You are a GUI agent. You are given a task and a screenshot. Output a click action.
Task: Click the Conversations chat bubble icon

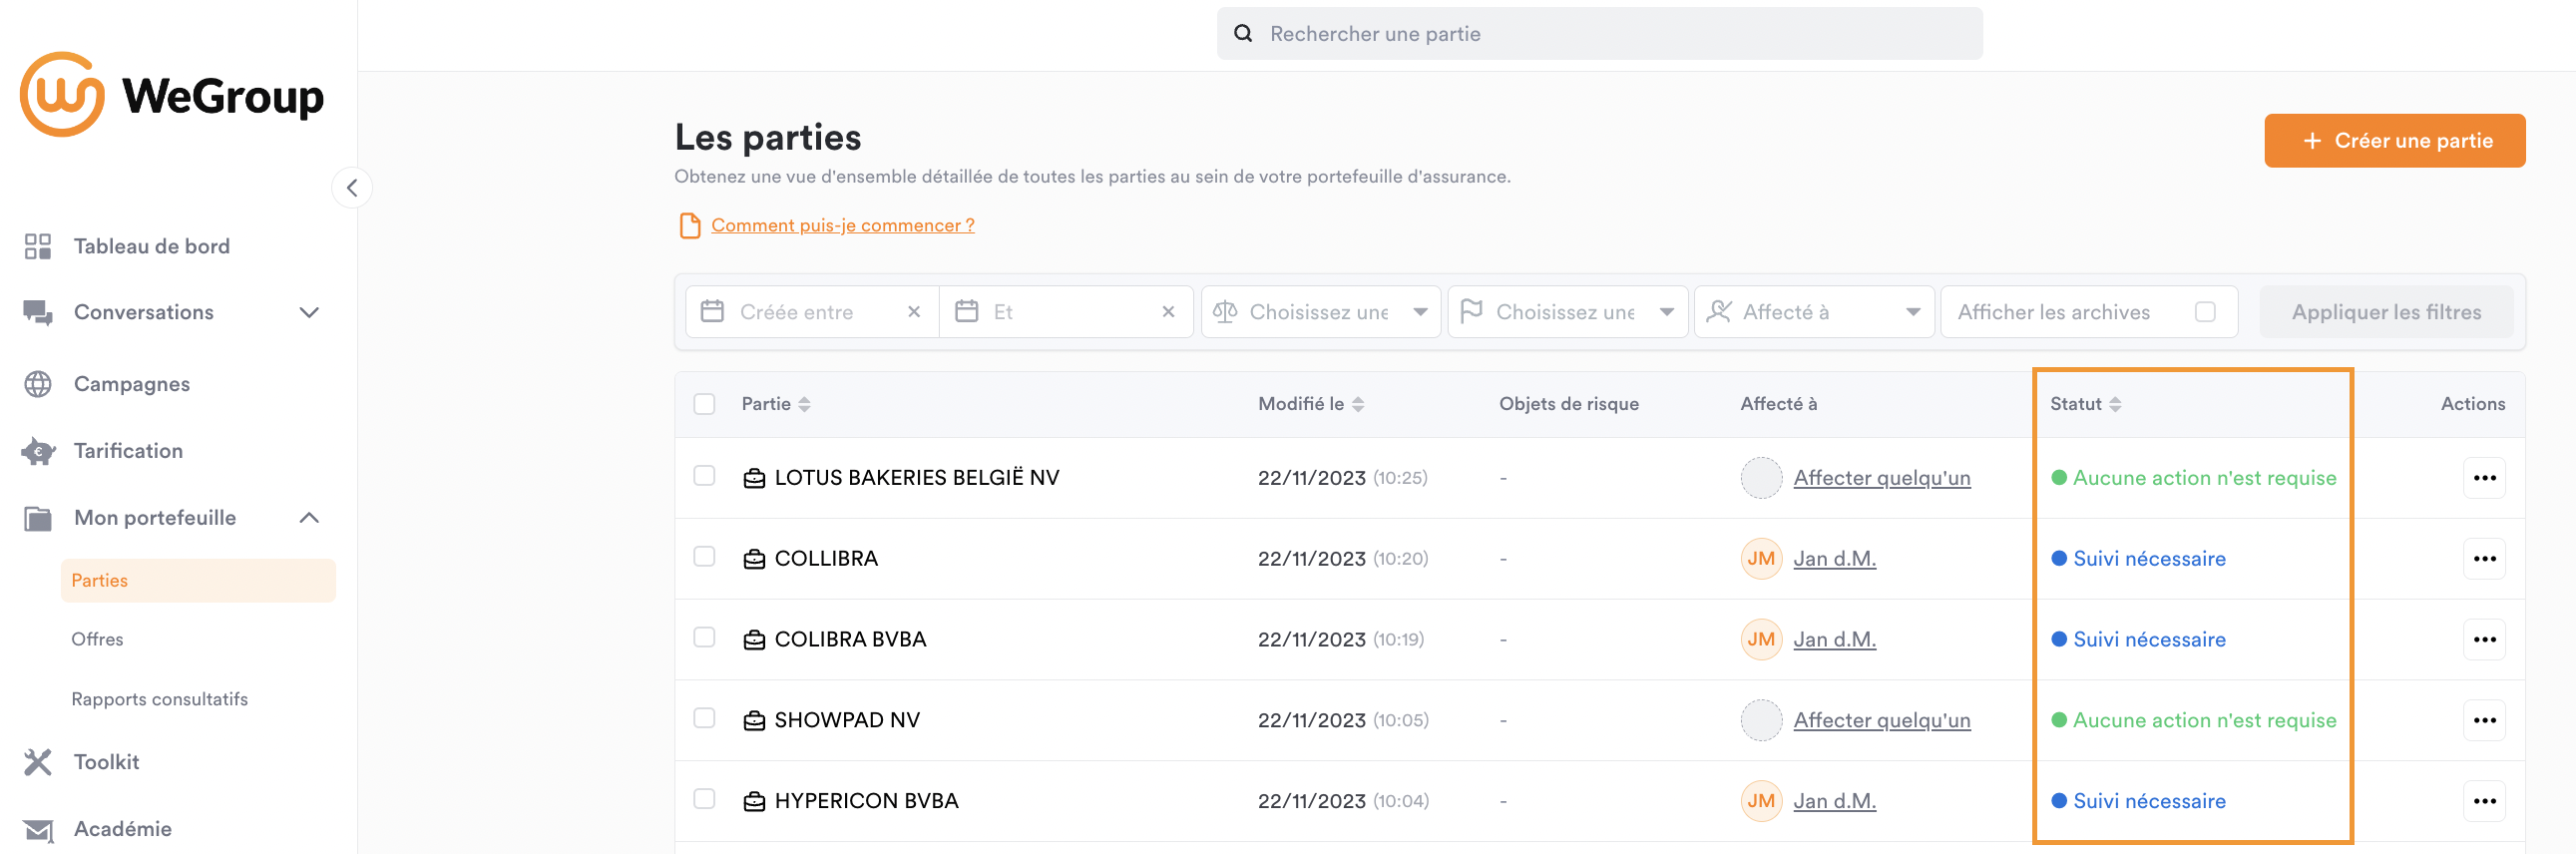click(38, 313)
